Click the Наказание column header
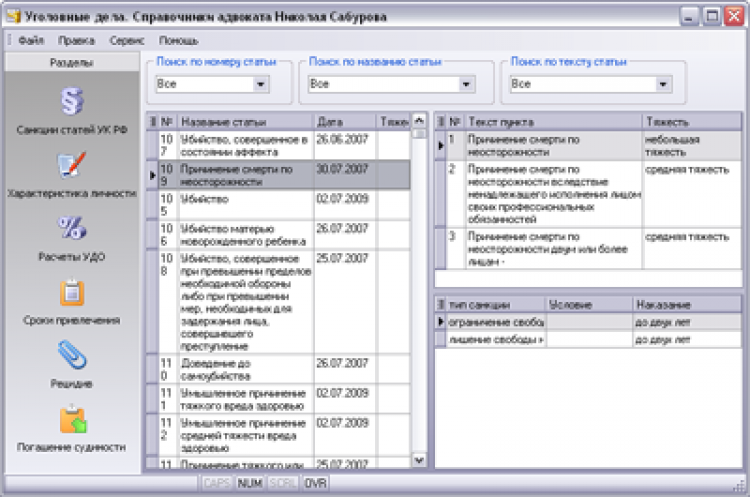 tap(687, 305)
